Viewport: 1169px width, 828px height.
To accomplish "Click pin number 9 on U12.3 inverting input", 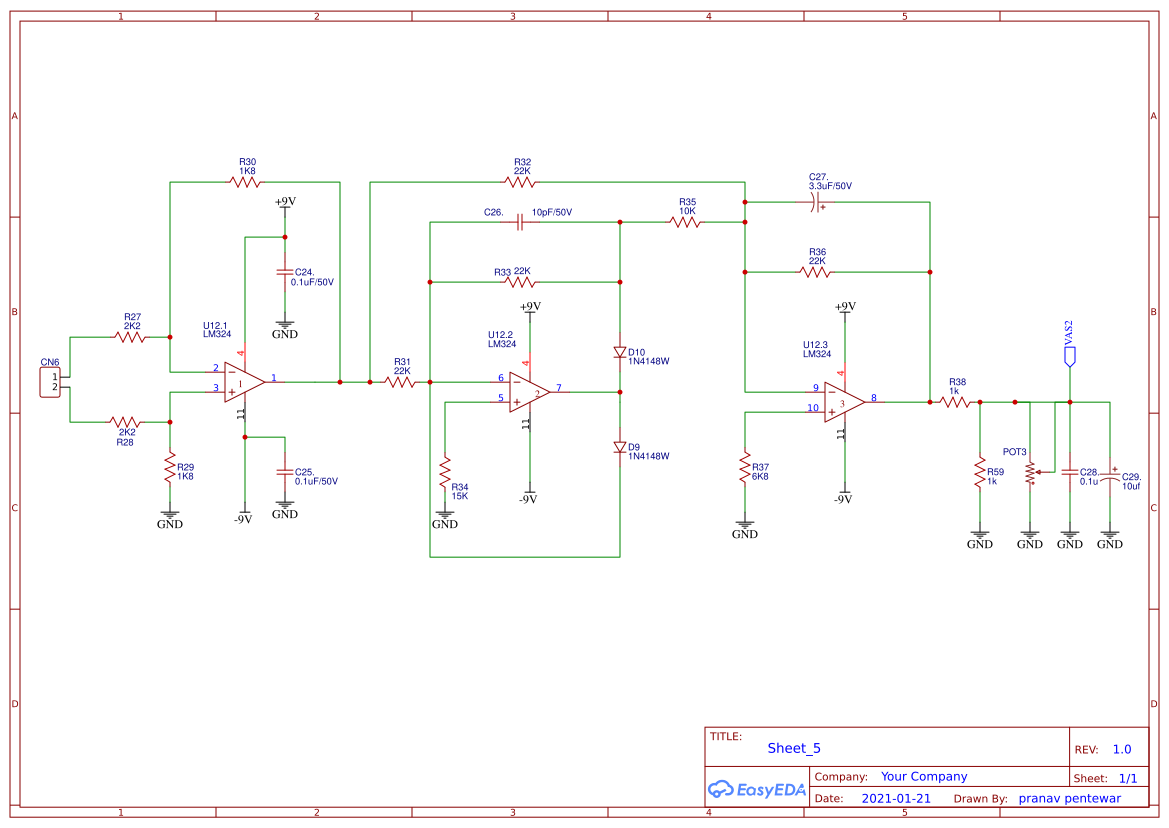I will (816, 388).
